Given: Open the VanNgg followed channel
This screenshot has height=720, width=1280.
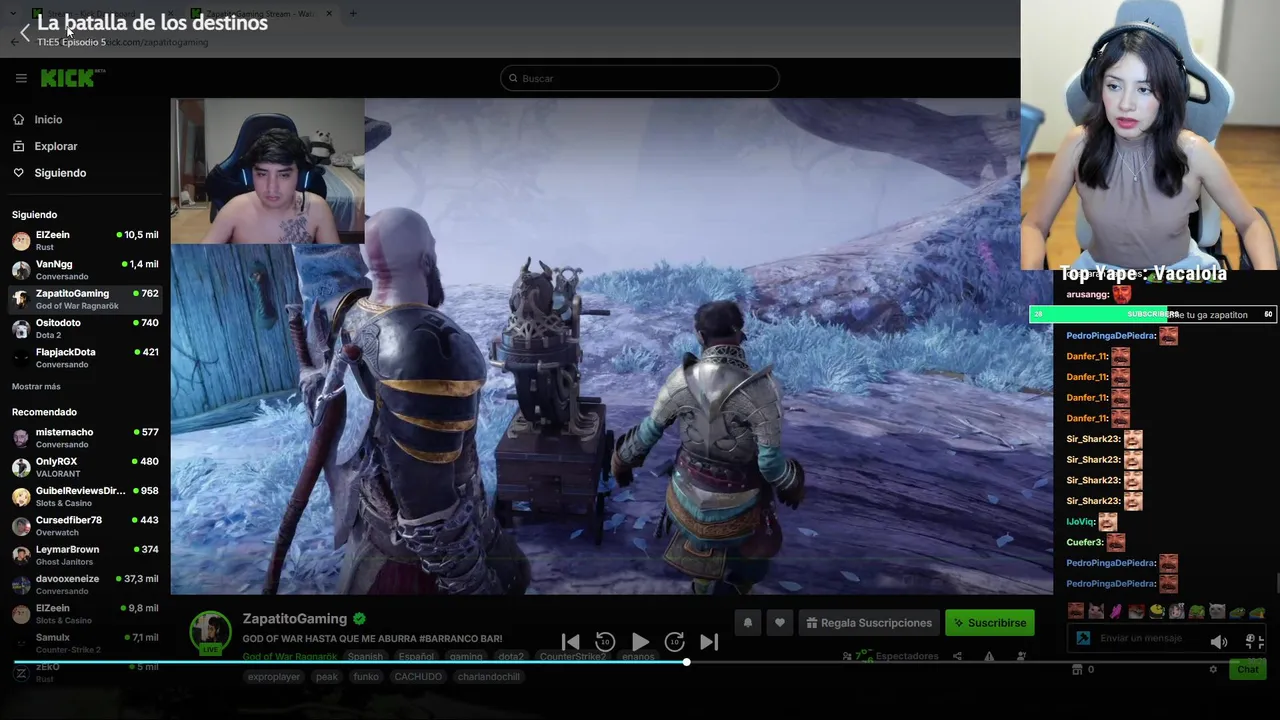Looking at the screenshot, I should [85, 270].
